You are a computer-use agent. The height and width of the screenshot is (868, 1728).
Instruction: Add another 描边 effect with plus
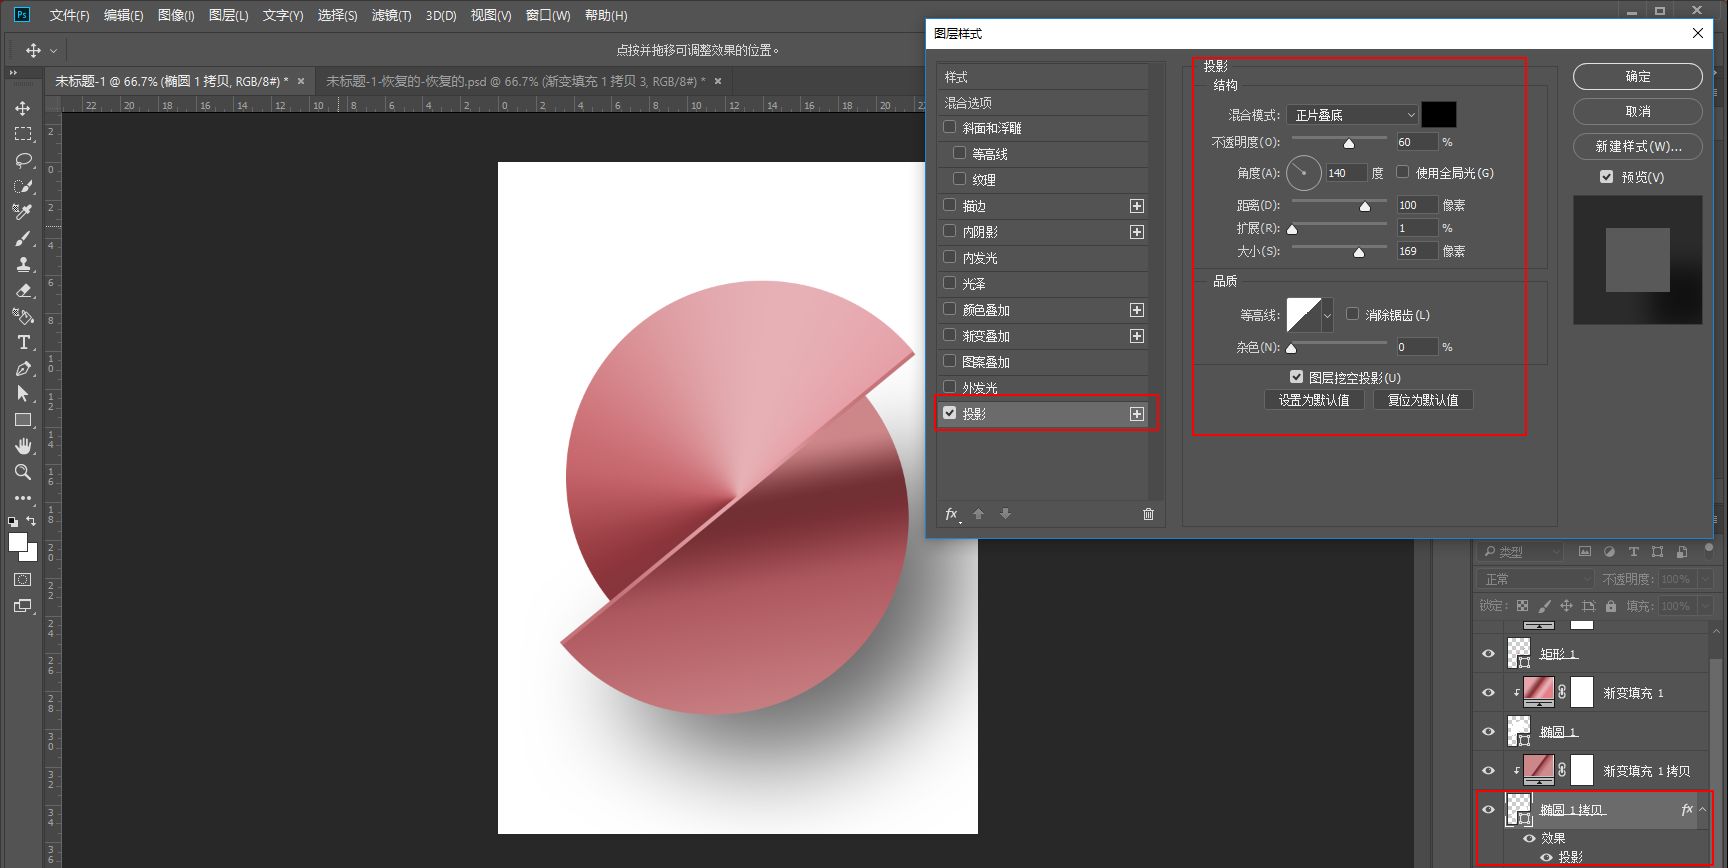[1137, 206]
